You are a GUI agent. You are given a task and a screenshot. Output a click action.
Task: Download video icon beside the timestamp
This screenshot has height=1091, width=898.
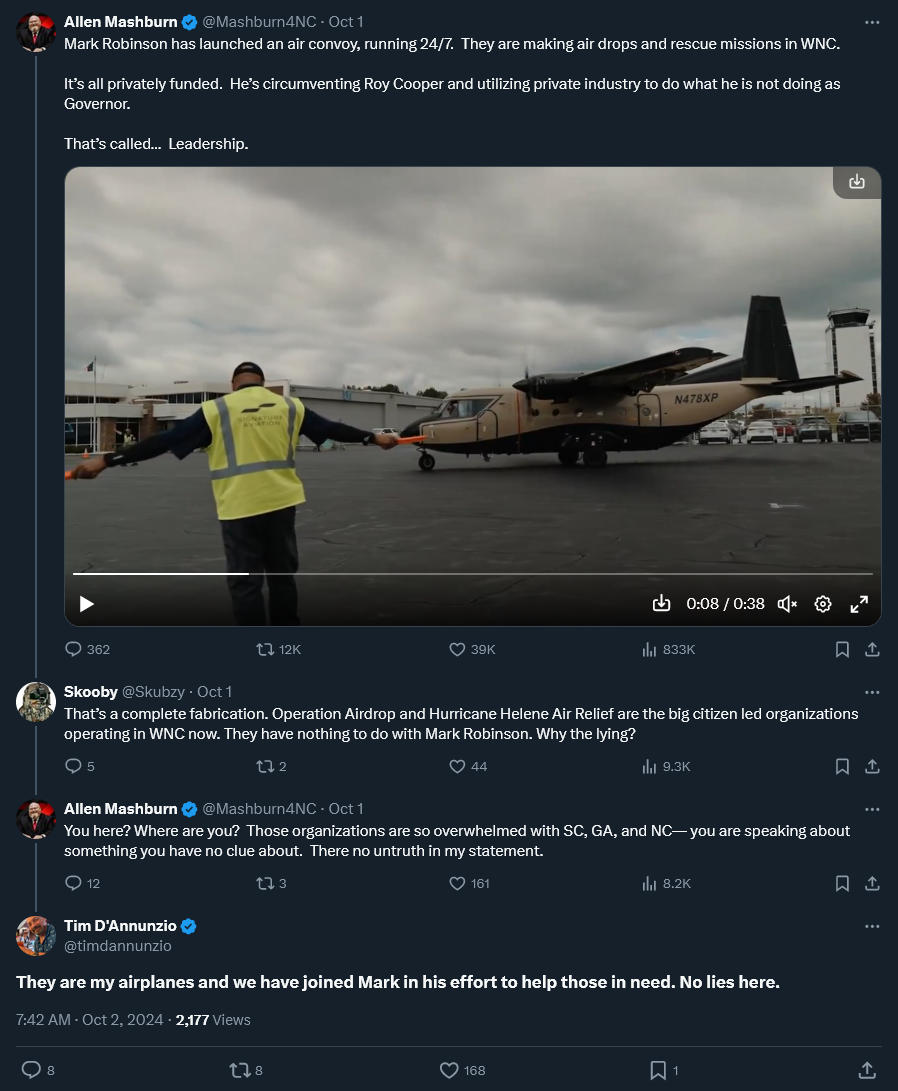click(662, 603)
